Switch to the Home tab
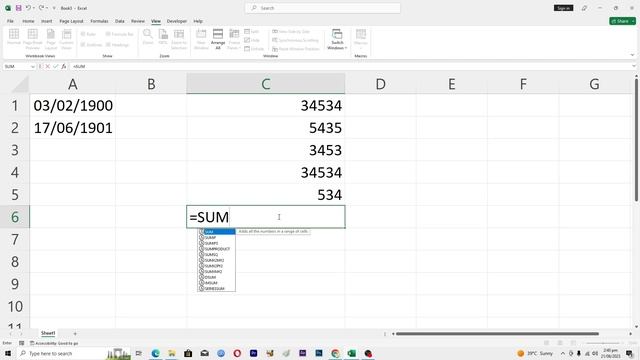Image resolution: width=640 pixels, height=360 pixels. tap(28, 21)
